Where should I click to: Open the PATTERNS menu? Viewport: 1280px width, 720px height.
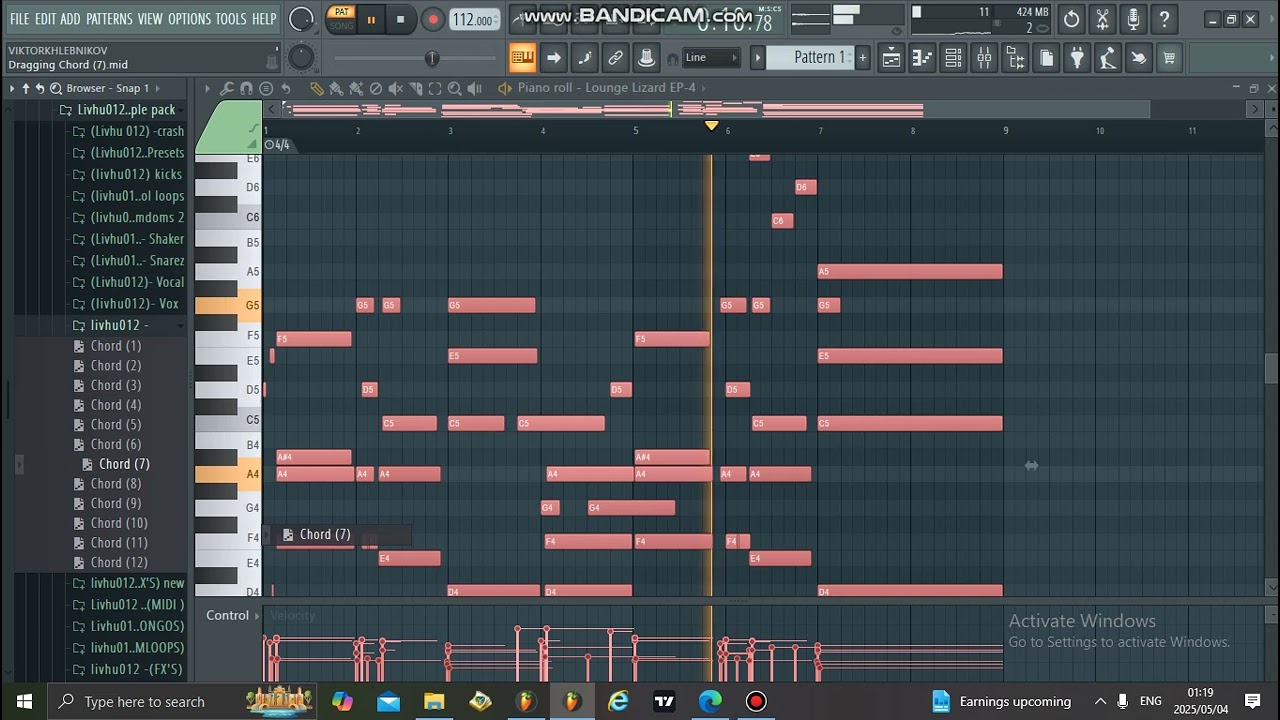tap(109, 19)
